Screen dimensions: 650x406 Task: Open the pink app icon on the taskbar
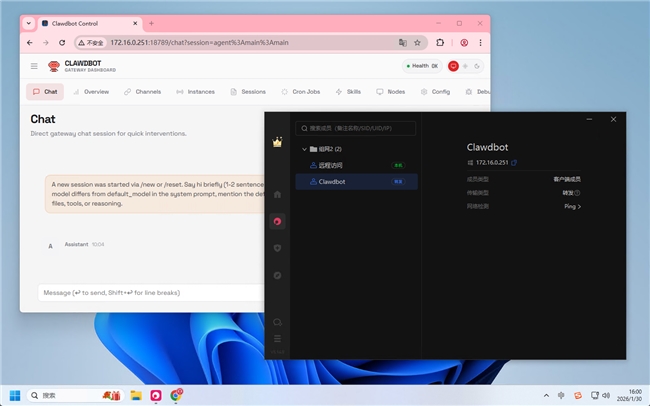[156, 395]
